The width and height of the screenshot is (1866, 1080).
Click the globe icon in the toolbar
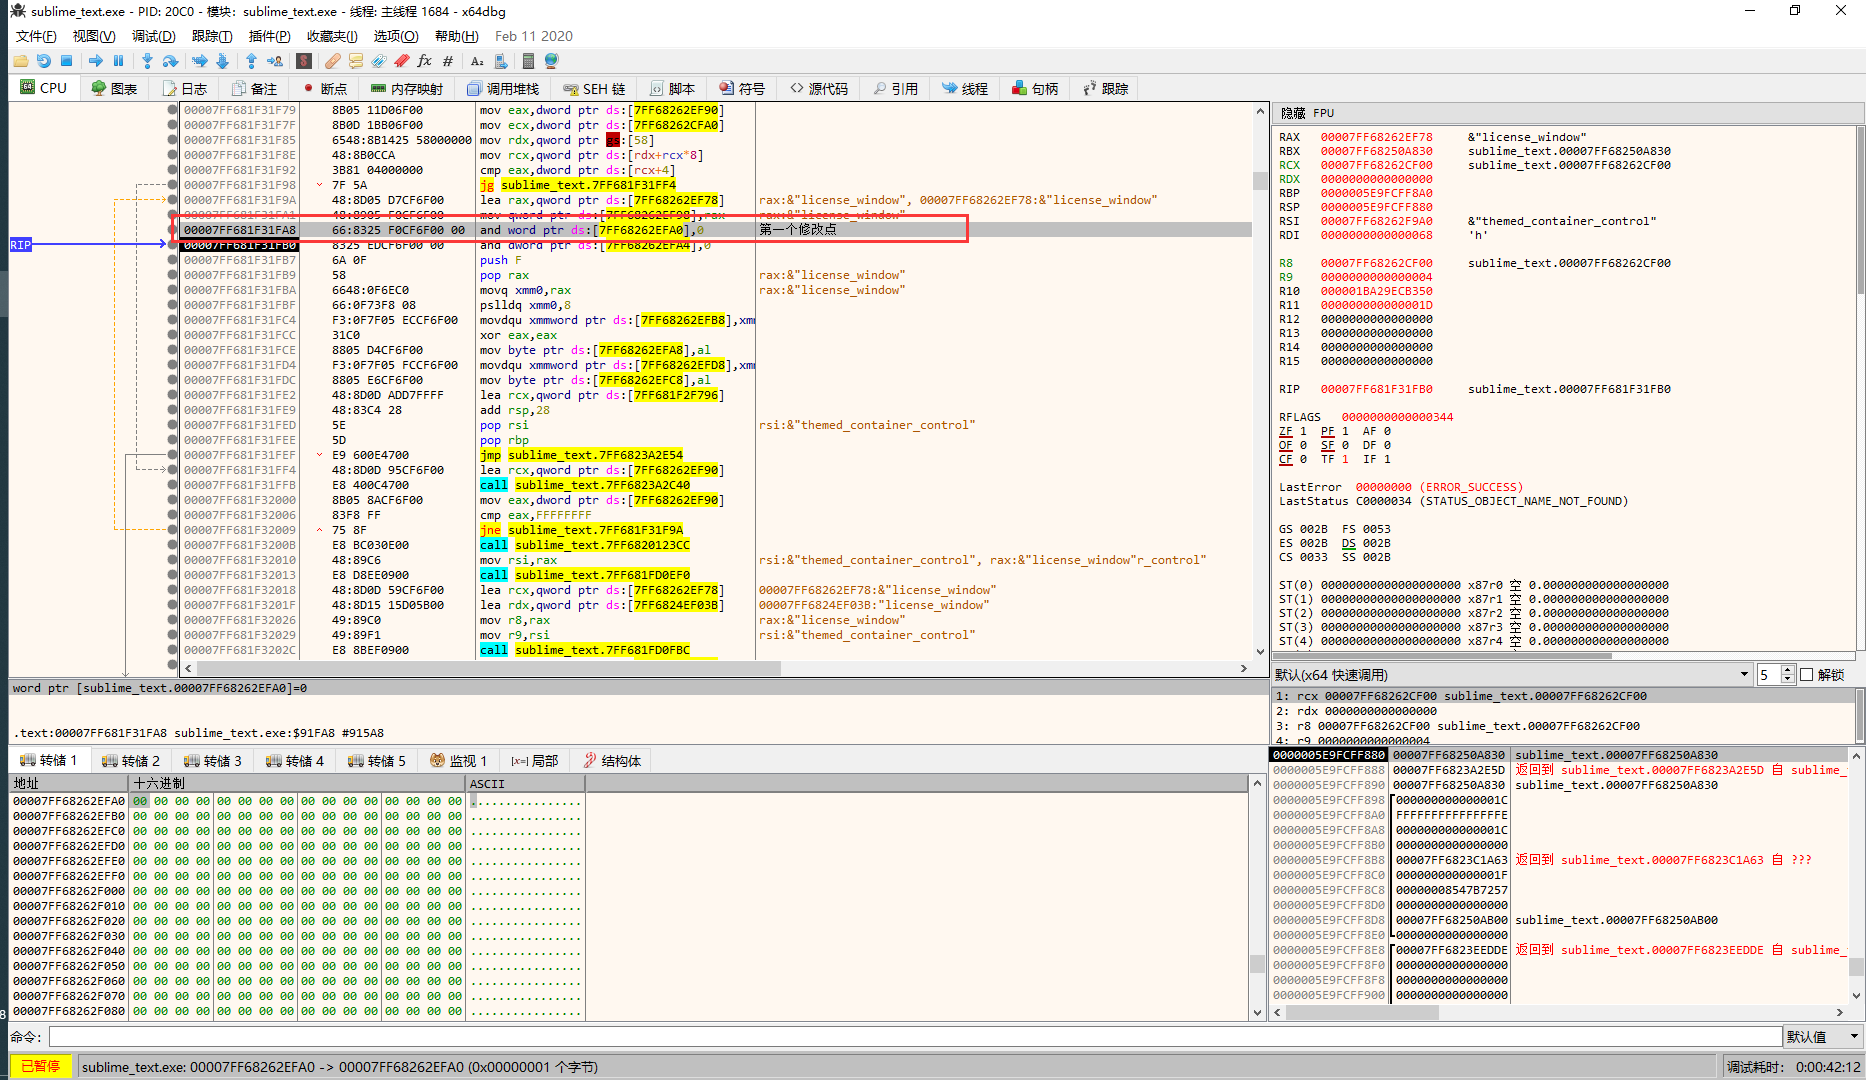551,61
